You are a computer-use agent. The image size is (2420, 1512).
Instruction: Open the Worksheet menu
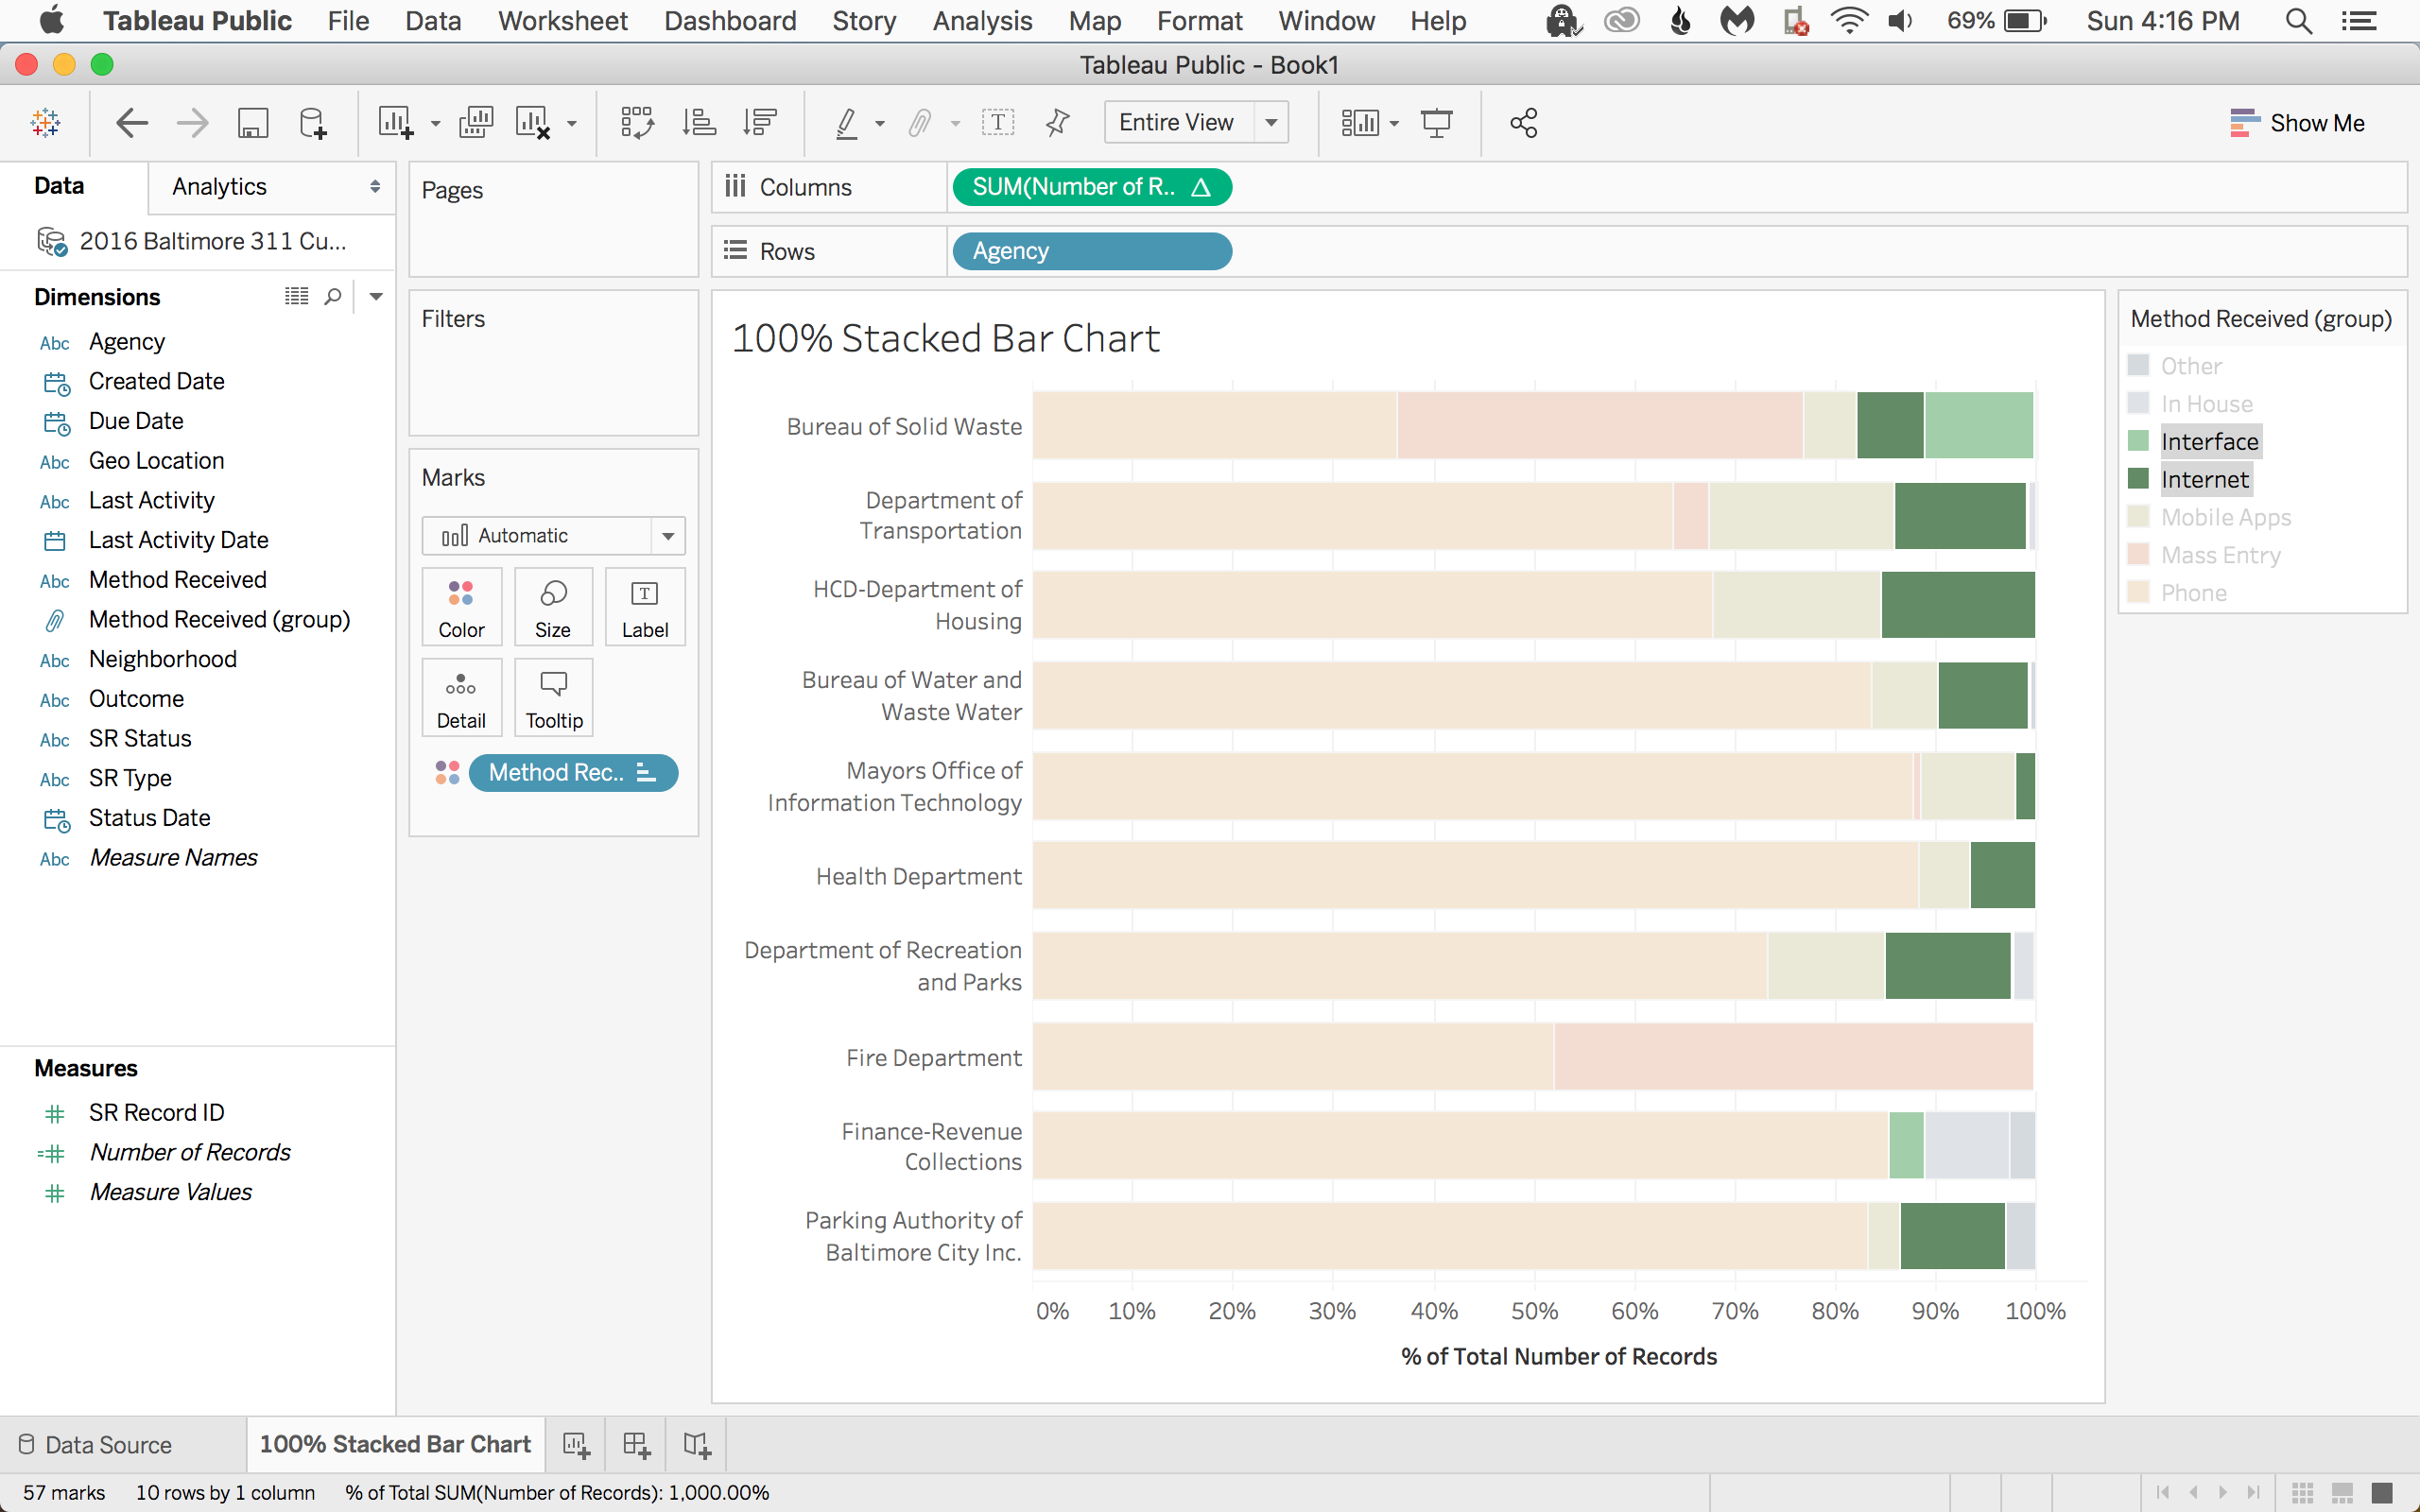pyautogui.click(x=563, y=21)
